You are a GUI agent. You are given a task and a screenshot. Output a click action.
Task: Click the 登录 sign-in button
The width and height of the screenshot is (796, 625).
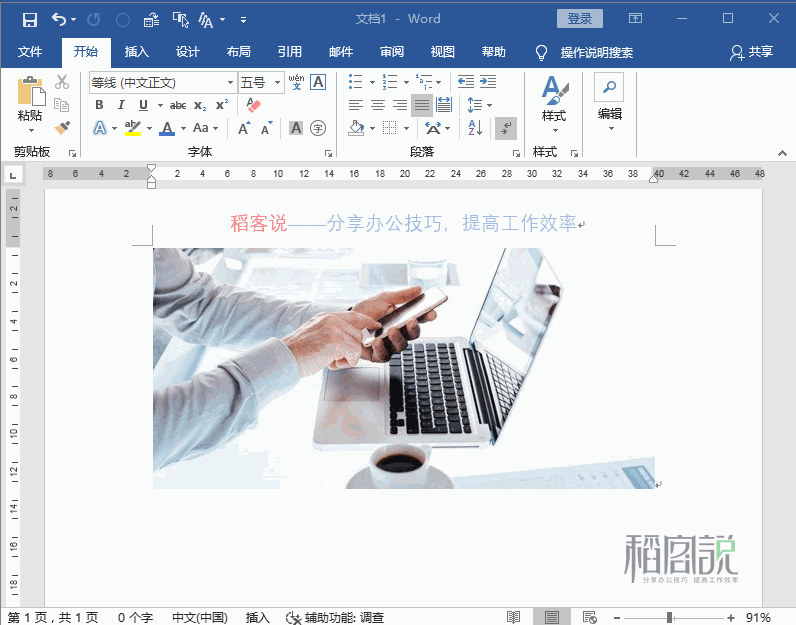coord(579,19)
